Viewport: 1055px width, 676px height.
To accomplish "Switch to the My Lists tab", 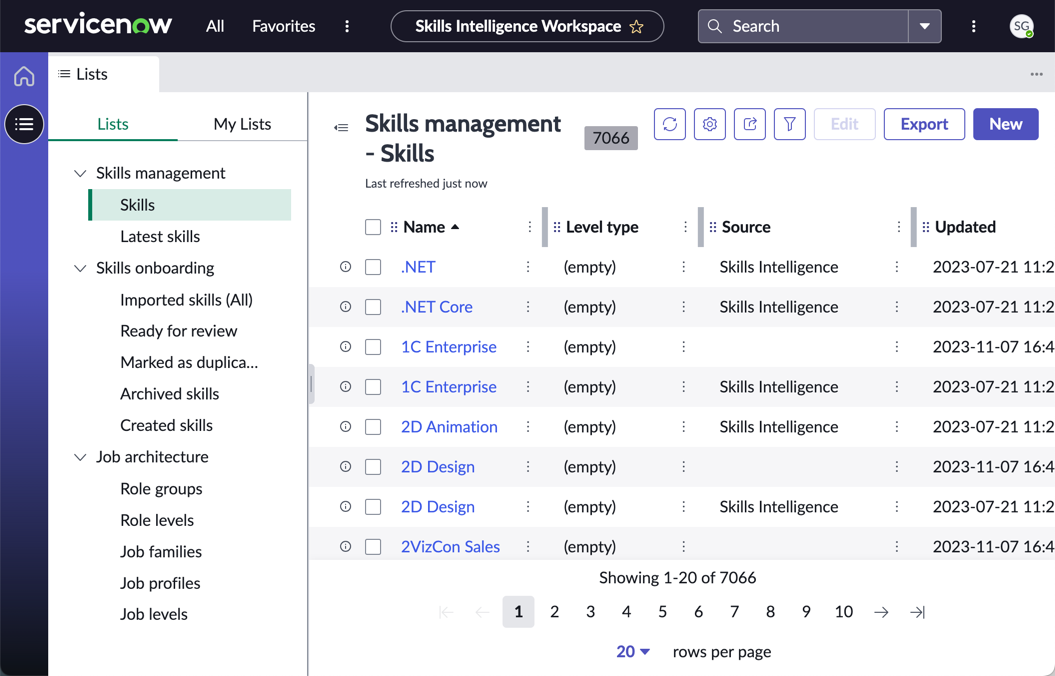I will click(x=242, y=124).
